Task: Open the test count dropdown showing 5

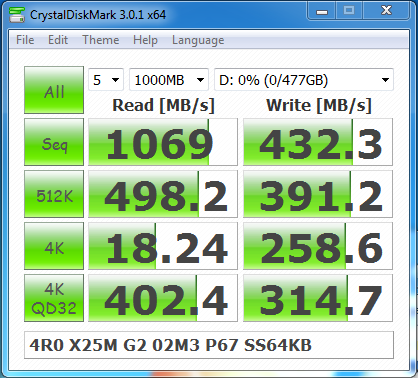Action: click(x=106, y=80)
